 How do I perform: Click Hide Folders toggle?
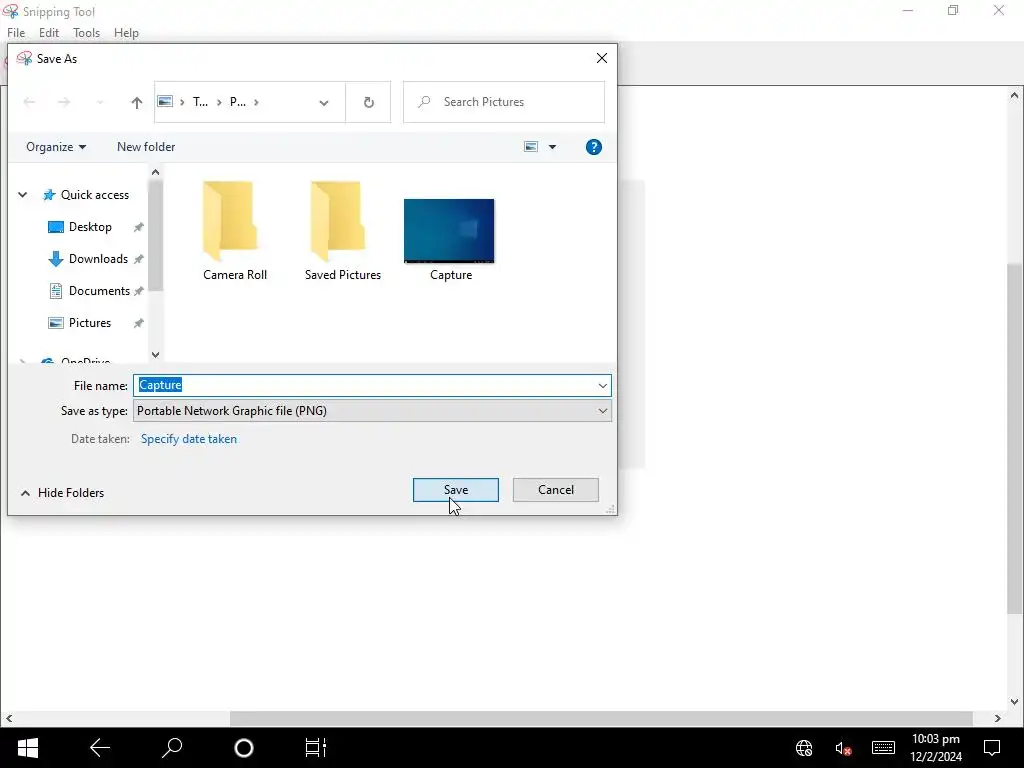tap(63, 493)
